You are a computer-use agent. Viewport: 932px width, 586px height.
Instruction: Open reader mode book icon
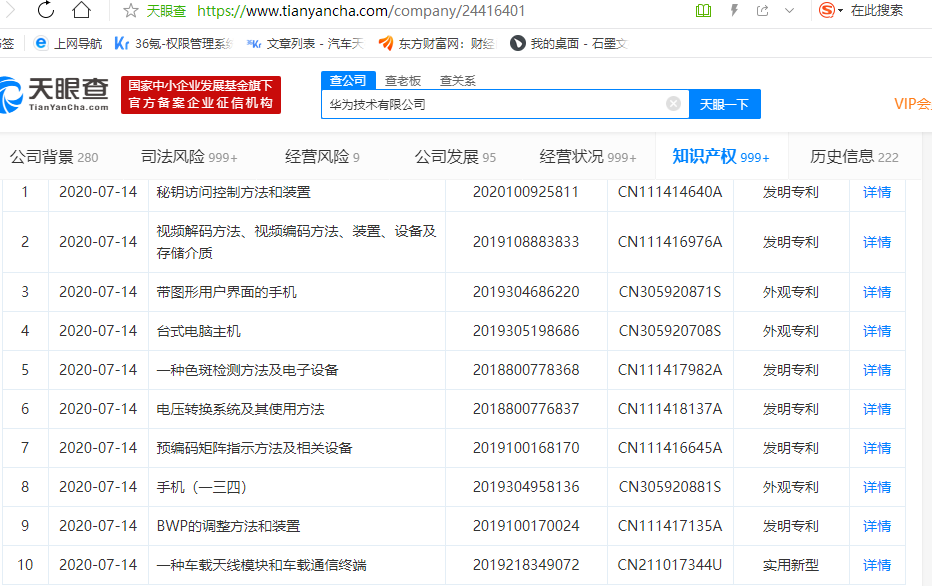pos(703,11)
